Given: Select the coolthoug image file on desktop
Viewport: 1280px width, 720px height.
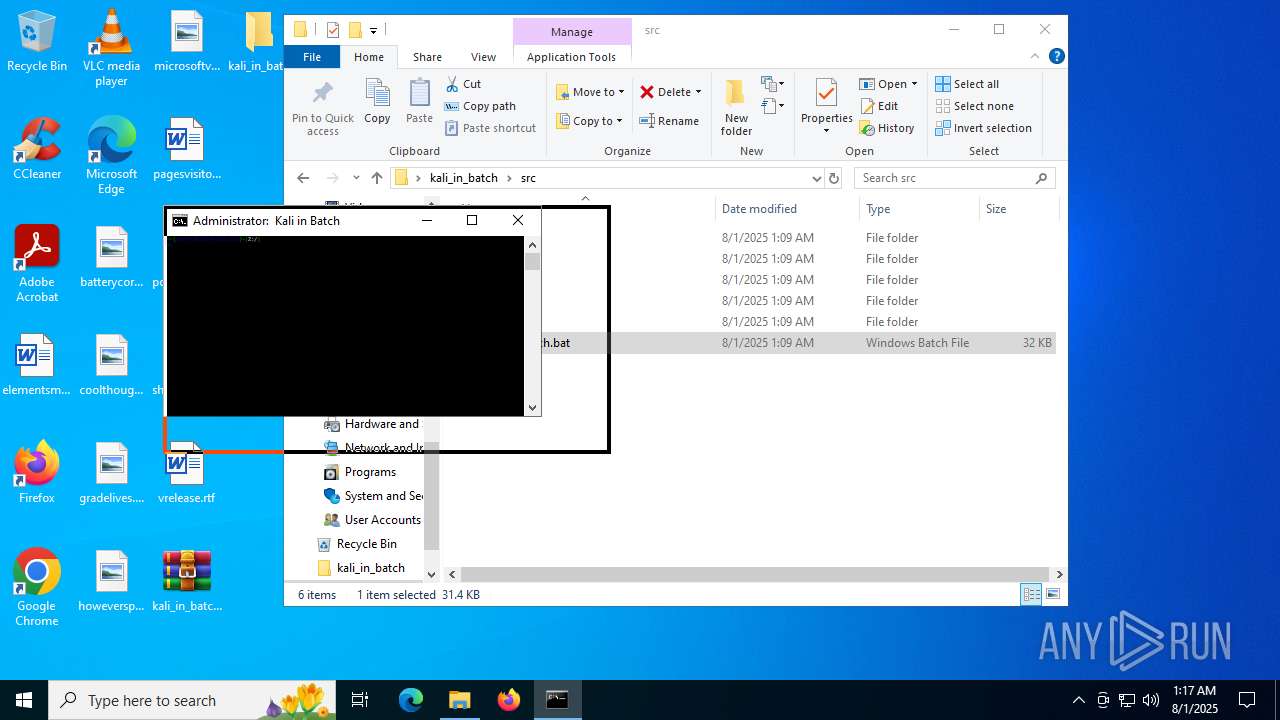Looking at the screenshot, I should 112,364.
